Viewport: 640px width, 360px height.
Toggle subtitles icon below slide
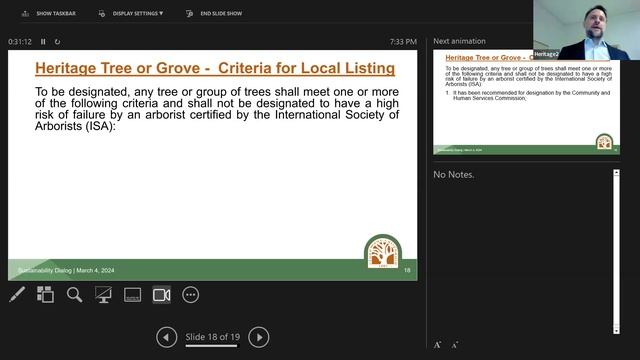point(133,295)
